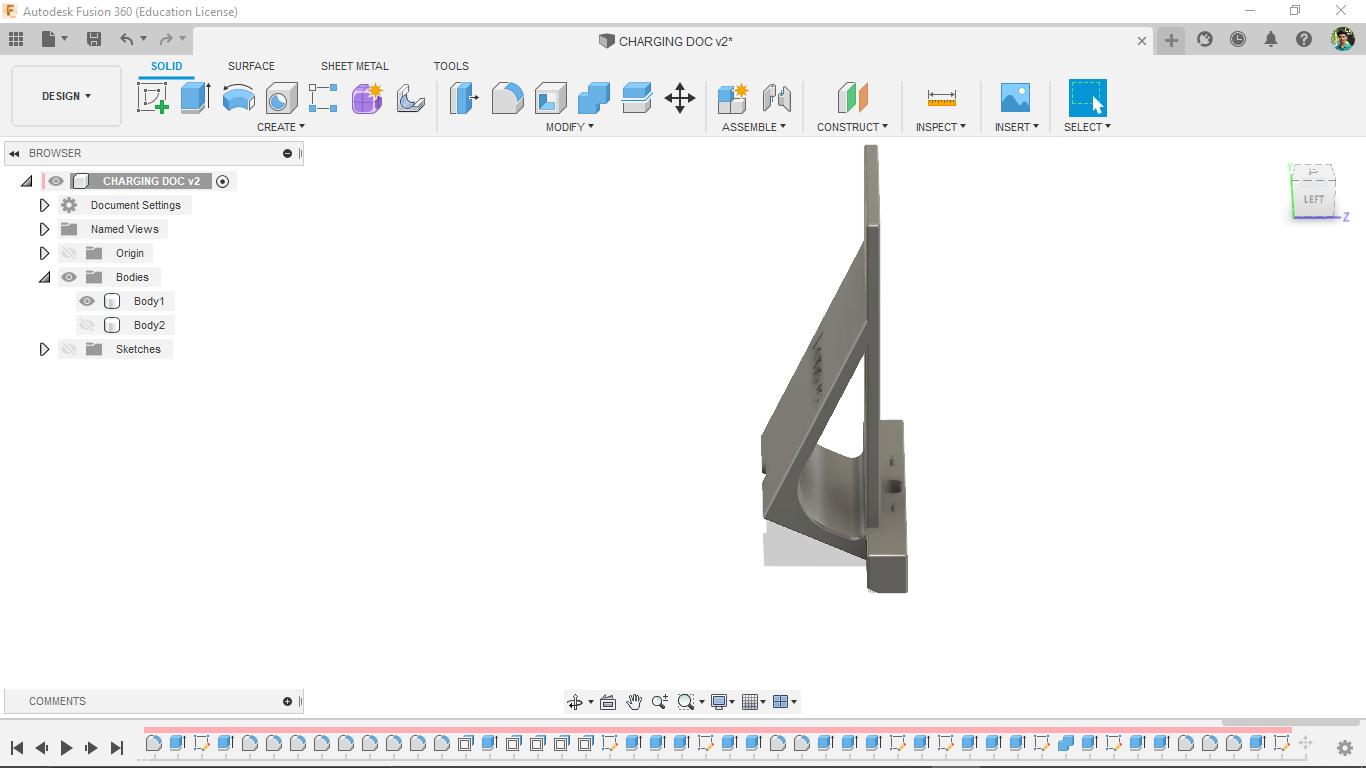Expand the Document Settings tree item
The width and height of the screenshot is (1366, 768).
pyautogui.click(x=44, y=204)
